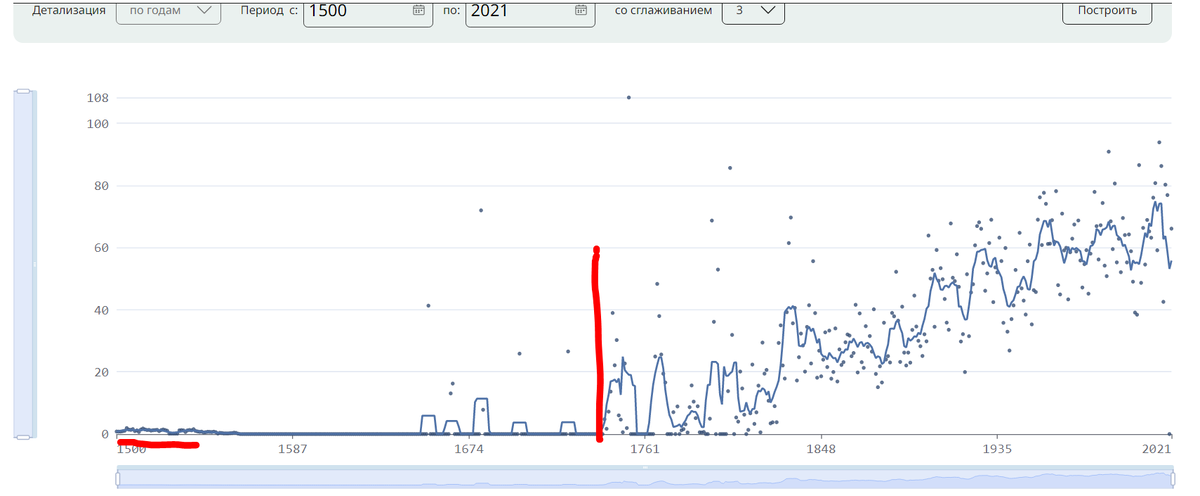Grab the bottom handle of vertical range slider
Viewport: 1200px width, 496px height.
tap(24, 436)
